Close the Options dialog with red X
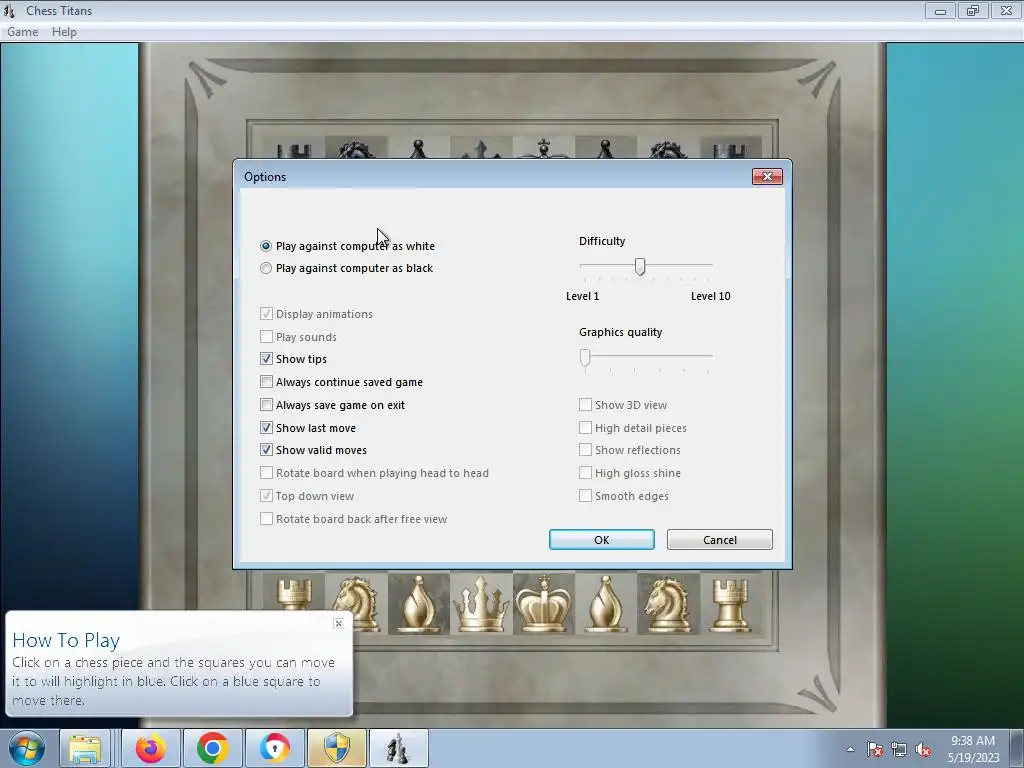1024x768 pixels. click(767, 176)
